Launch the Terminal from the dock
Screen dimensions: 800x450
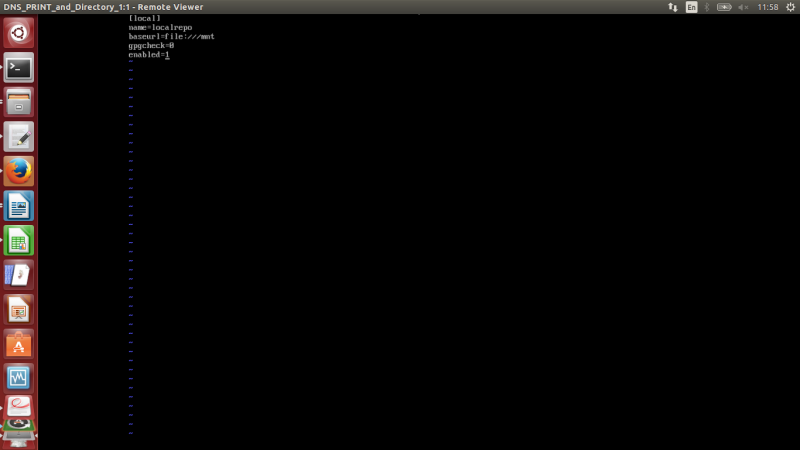(18, 67)
